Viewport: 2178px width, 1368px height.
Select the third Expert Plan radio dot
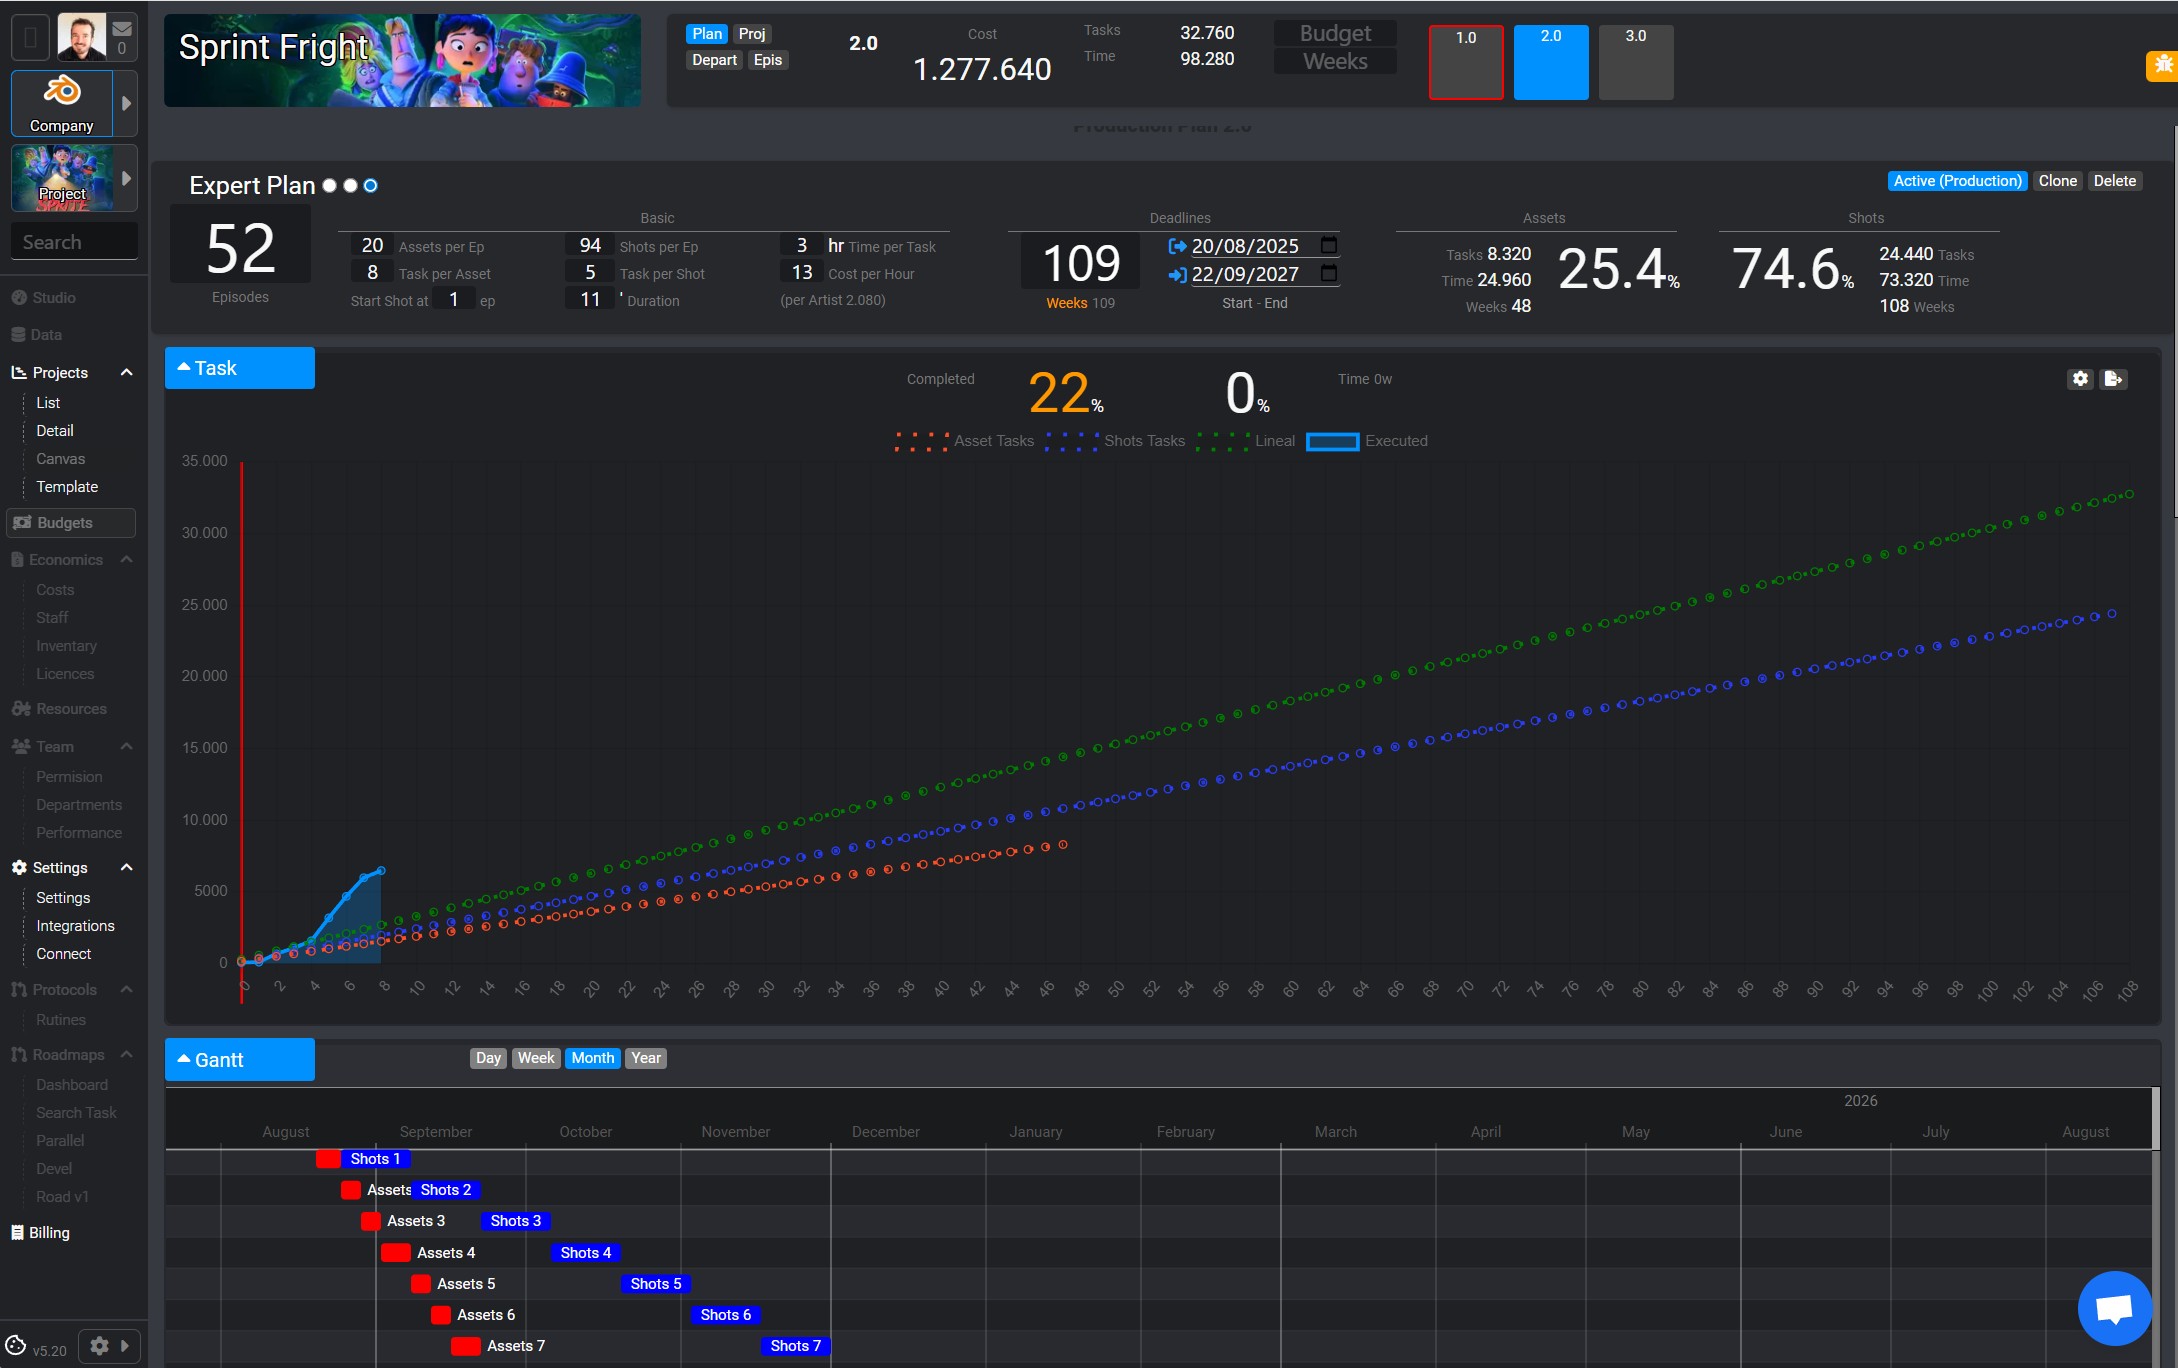[371, 186]
